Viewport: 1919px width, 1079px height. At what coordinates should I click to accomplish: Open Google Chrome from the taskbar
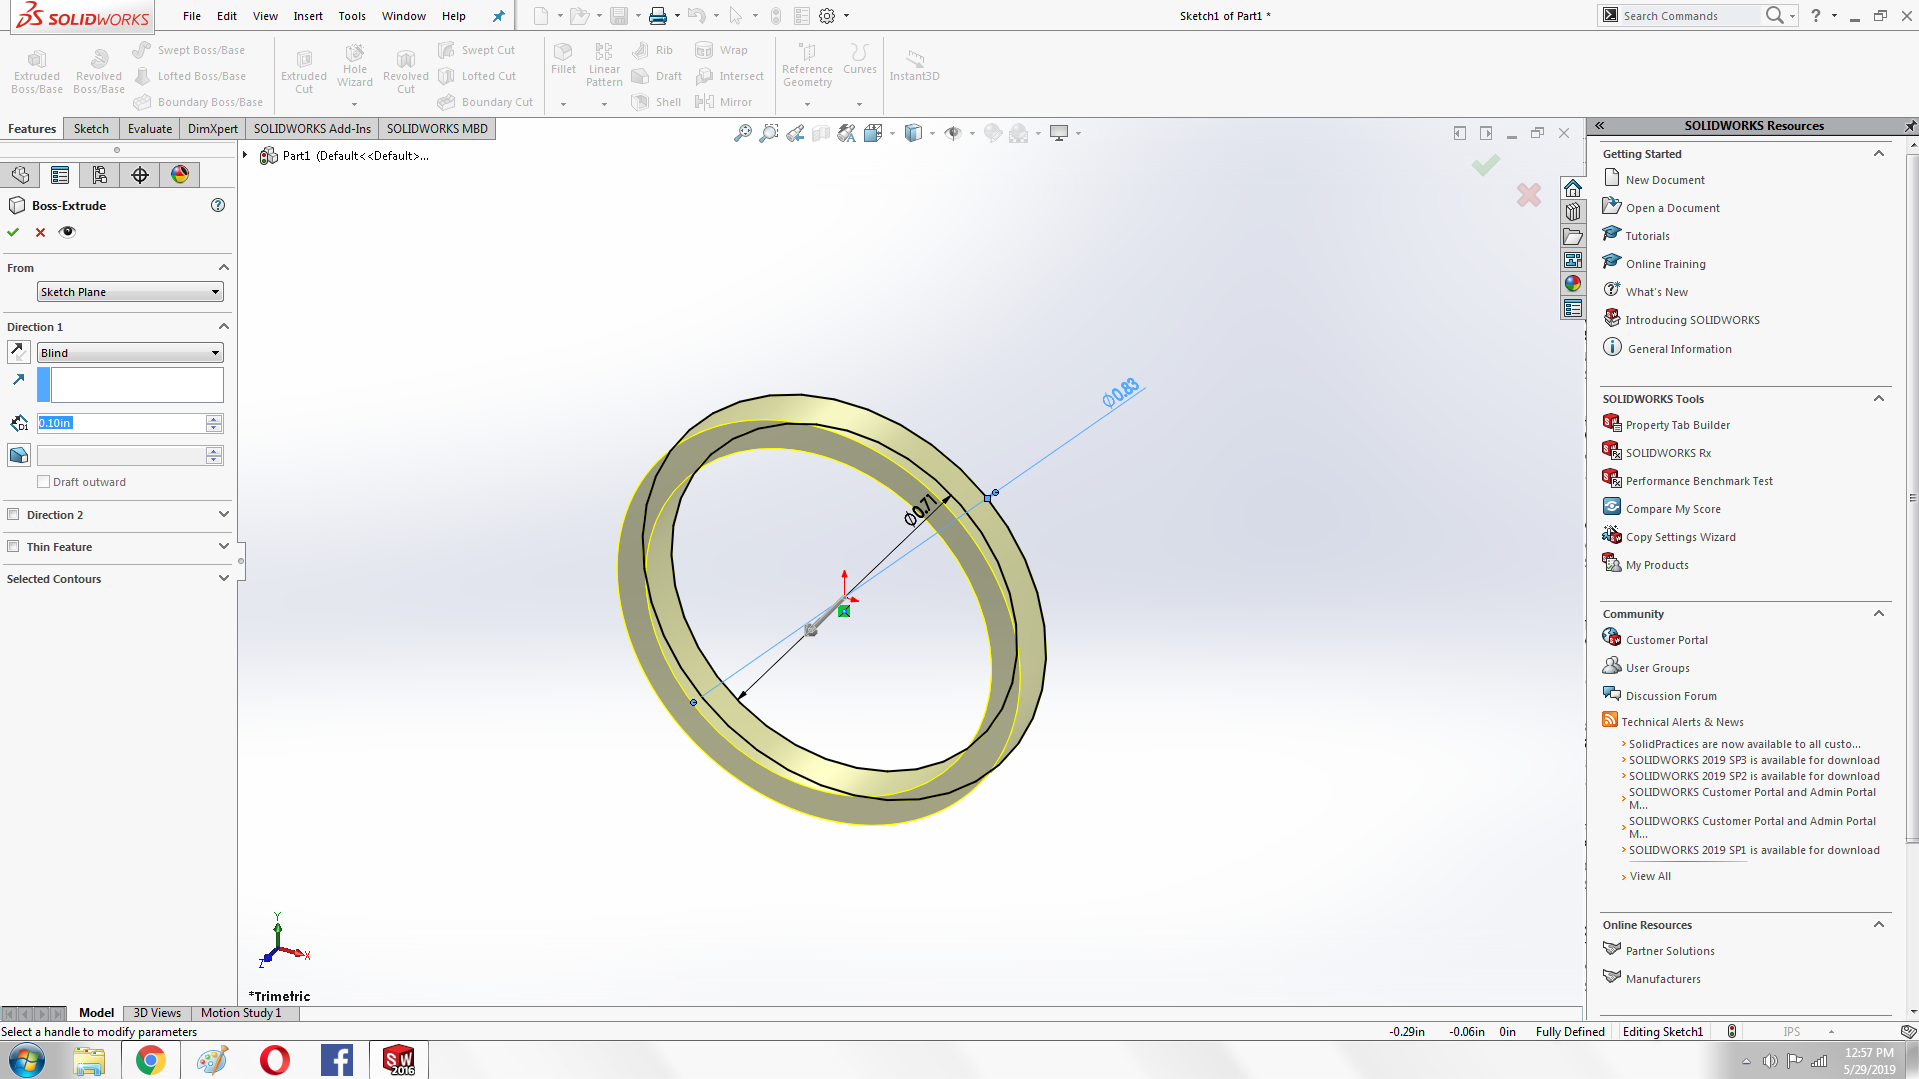pos(151,1060)
